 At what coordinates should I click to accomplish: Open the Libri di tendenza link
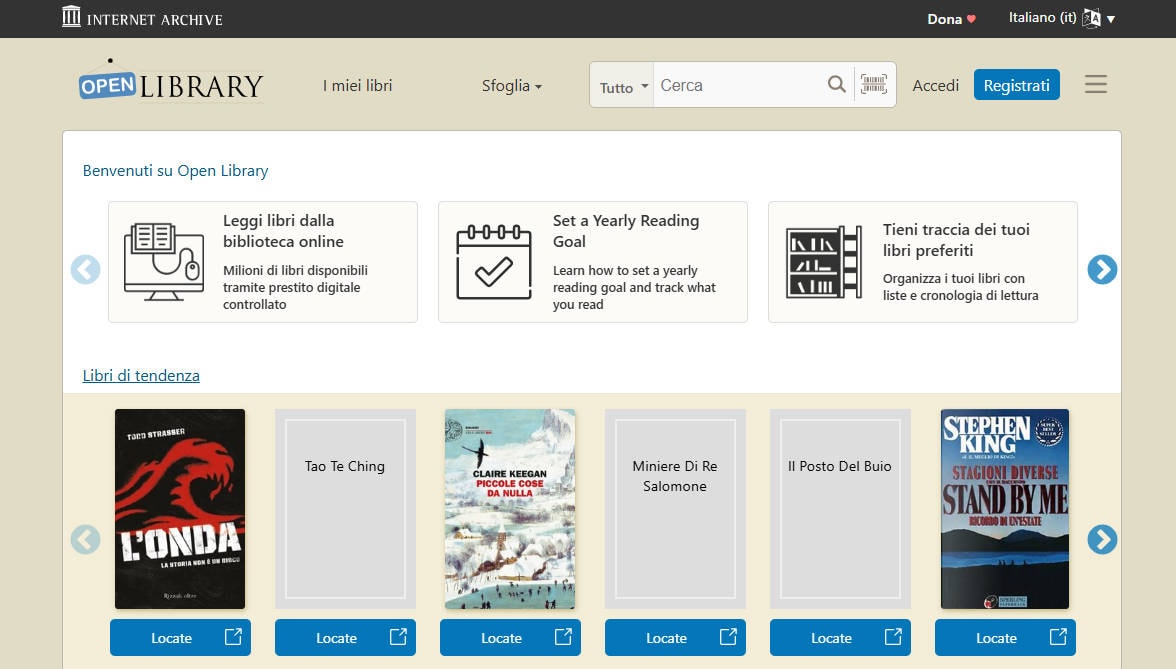tap(140, 375)
